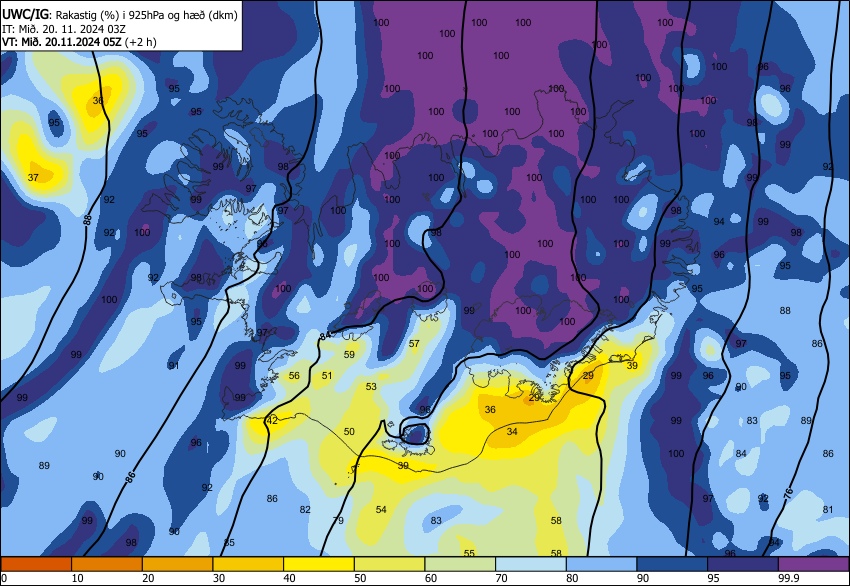Image resolution: width=850 pixels, height=586 pixels.
Task: Click the humidity value '85' on the map
Action: point(229,542)
